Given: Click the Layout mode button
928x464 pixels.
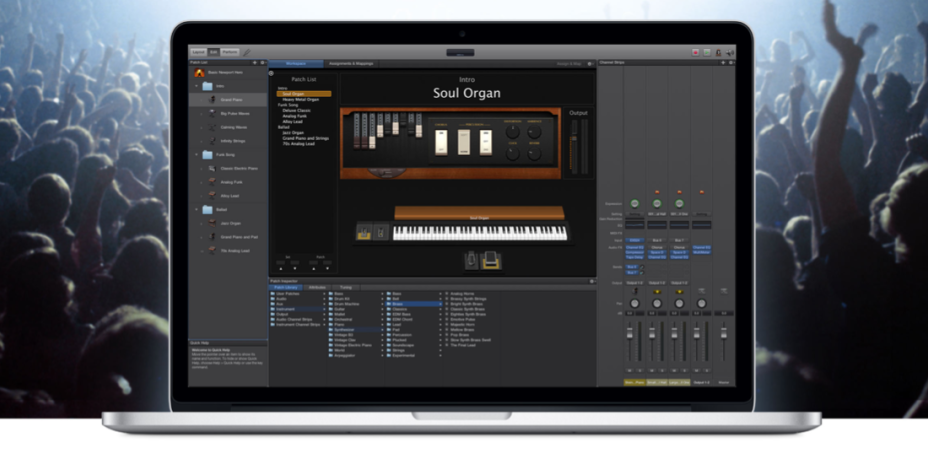Looking at the screenshot, I should [x=198, y=51].
